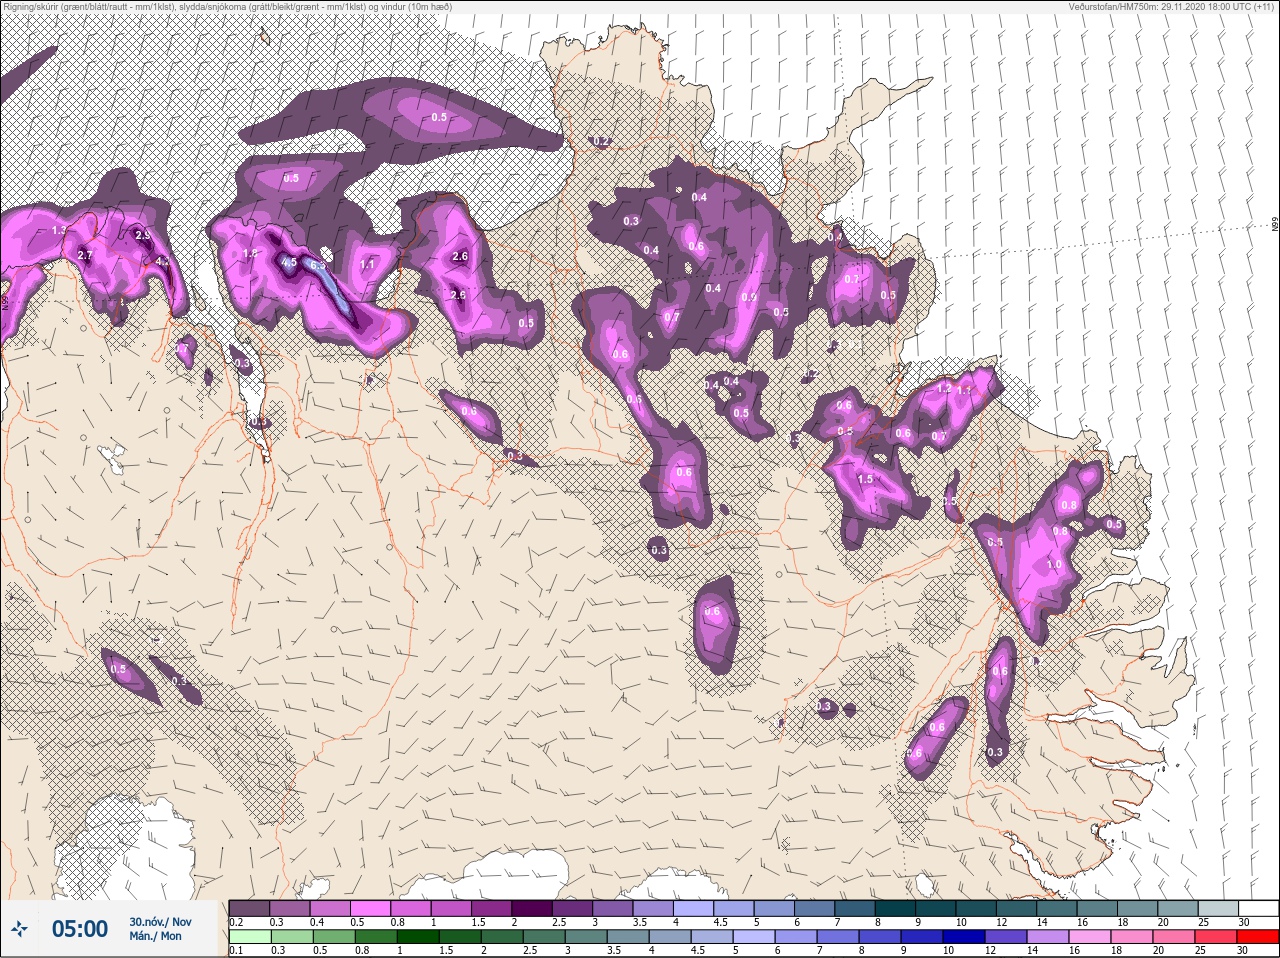Click the date text "30.nóv./ Nov"
This screenshot has width=1280, height=958.
pos(160,922)
